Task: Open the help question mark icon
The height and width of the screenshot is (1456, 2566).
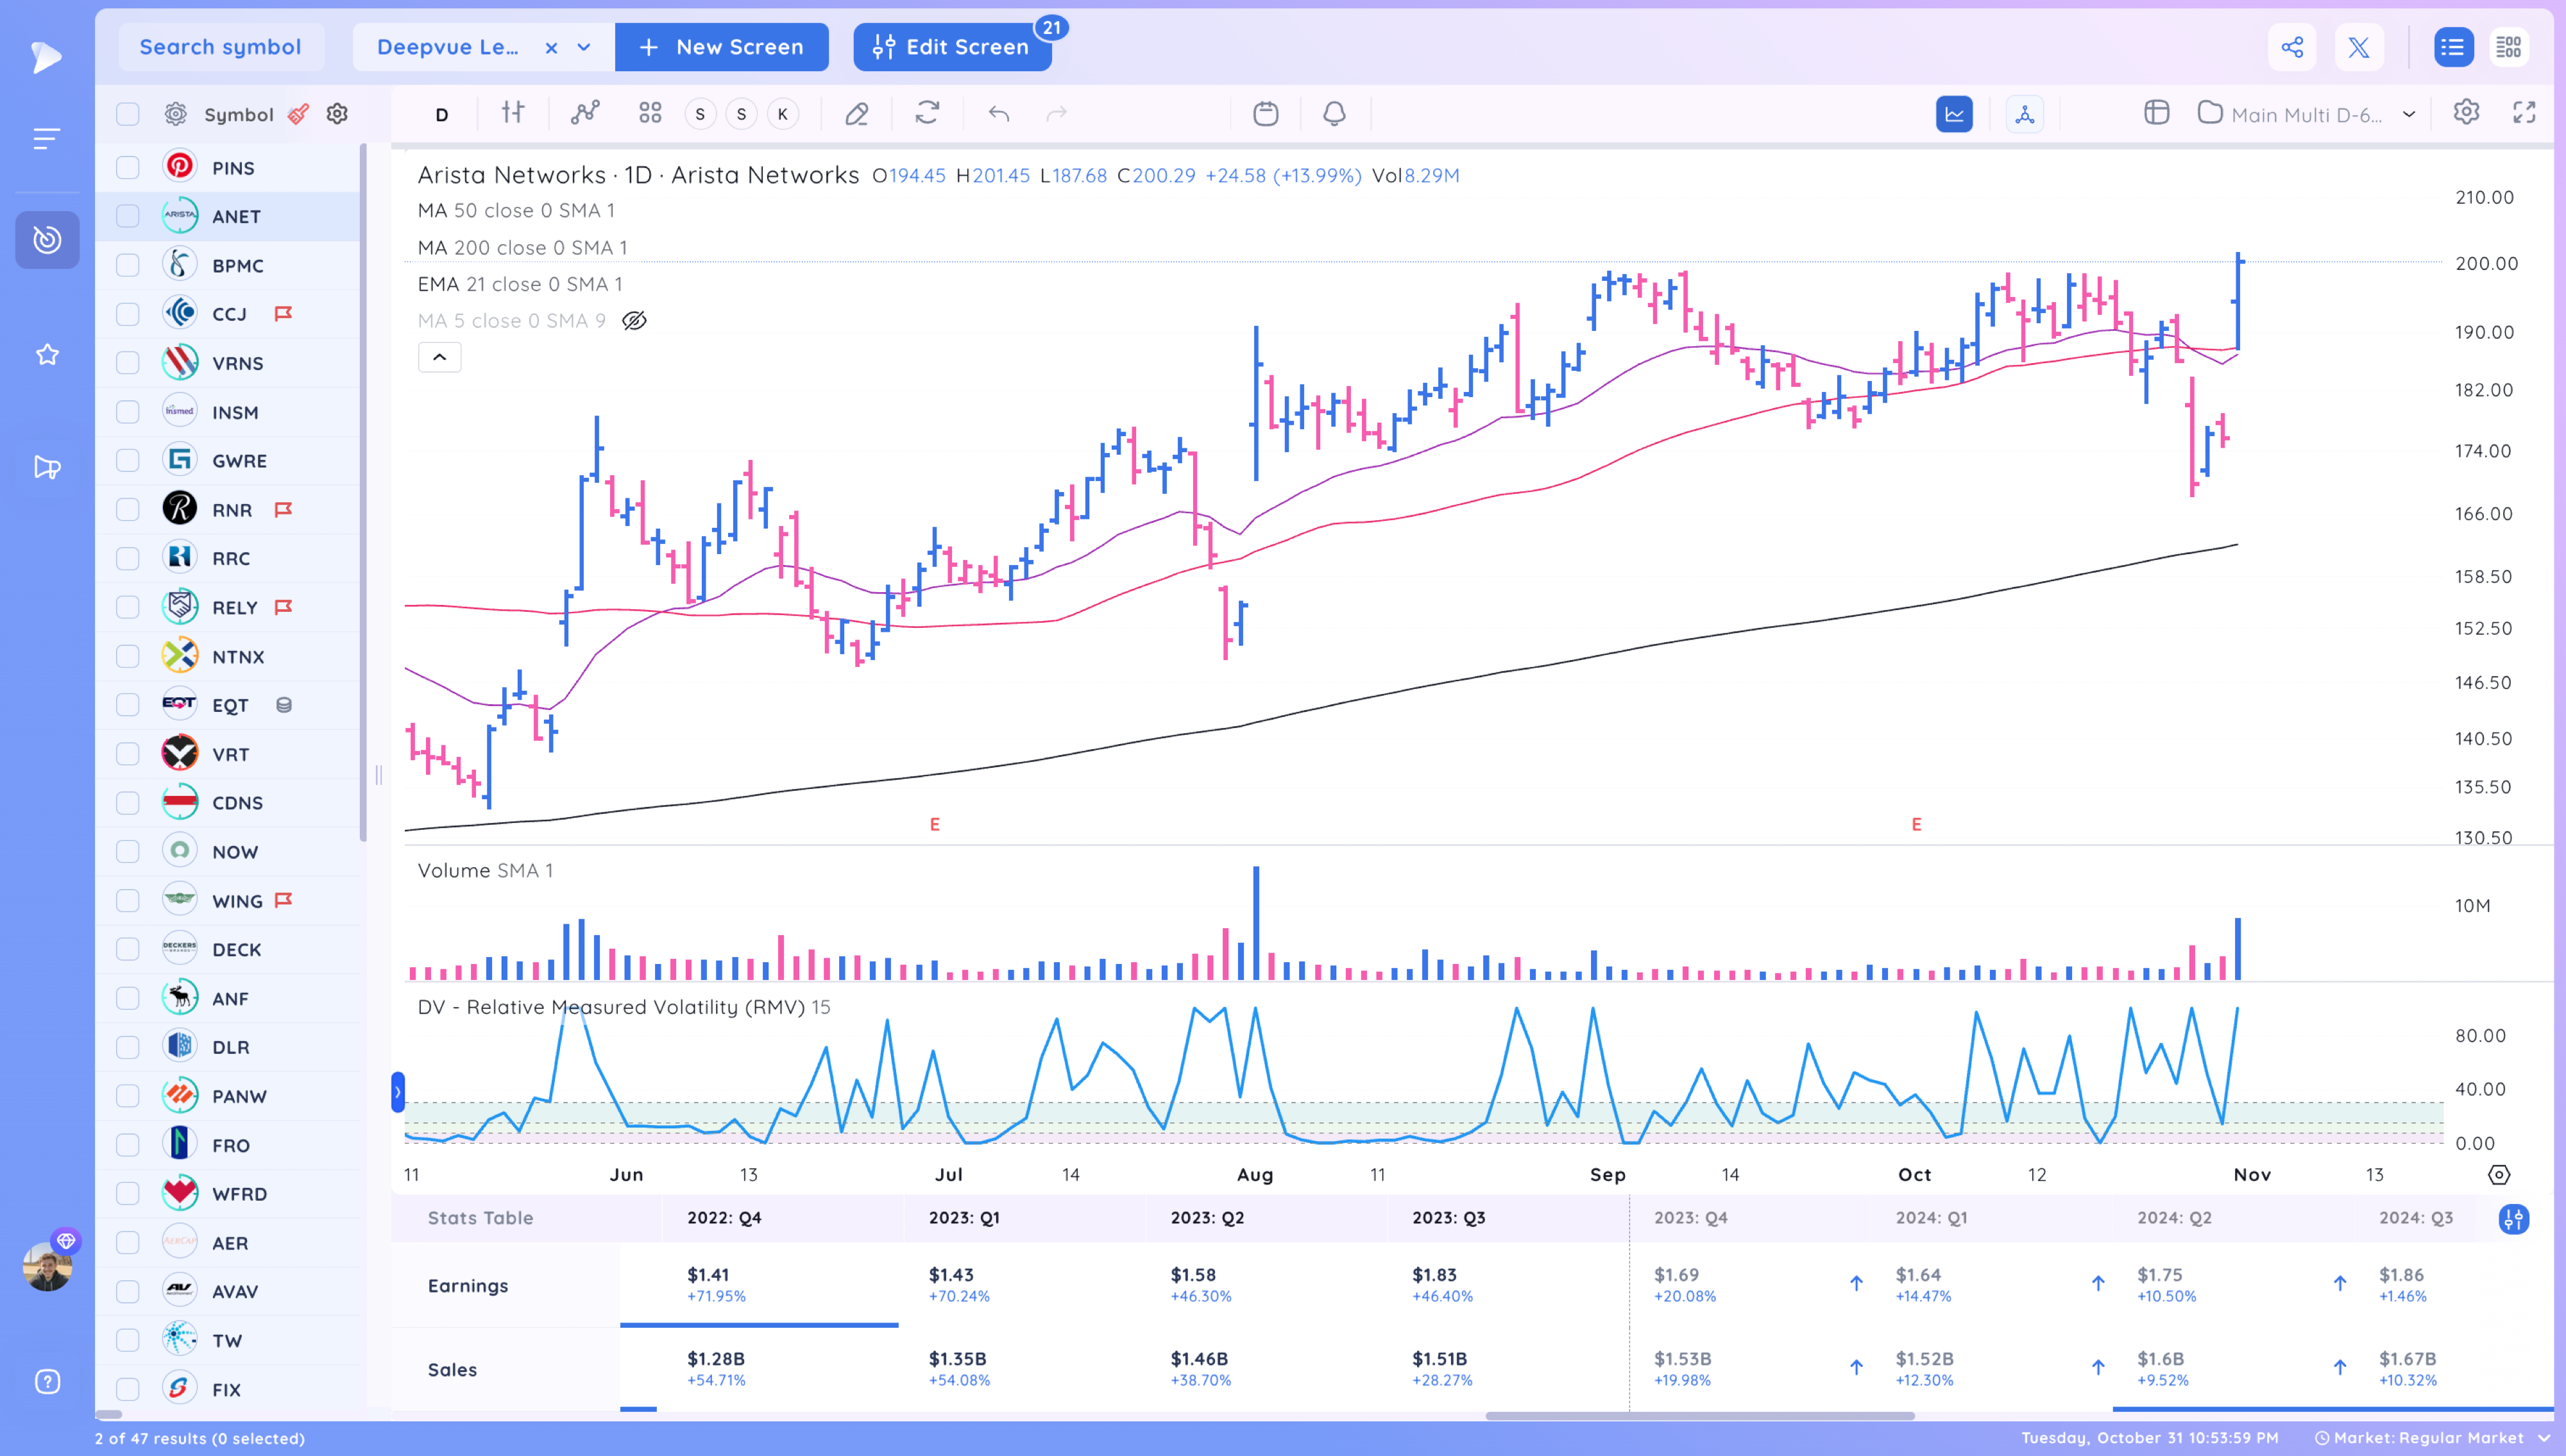Action: coord(47,1382)
